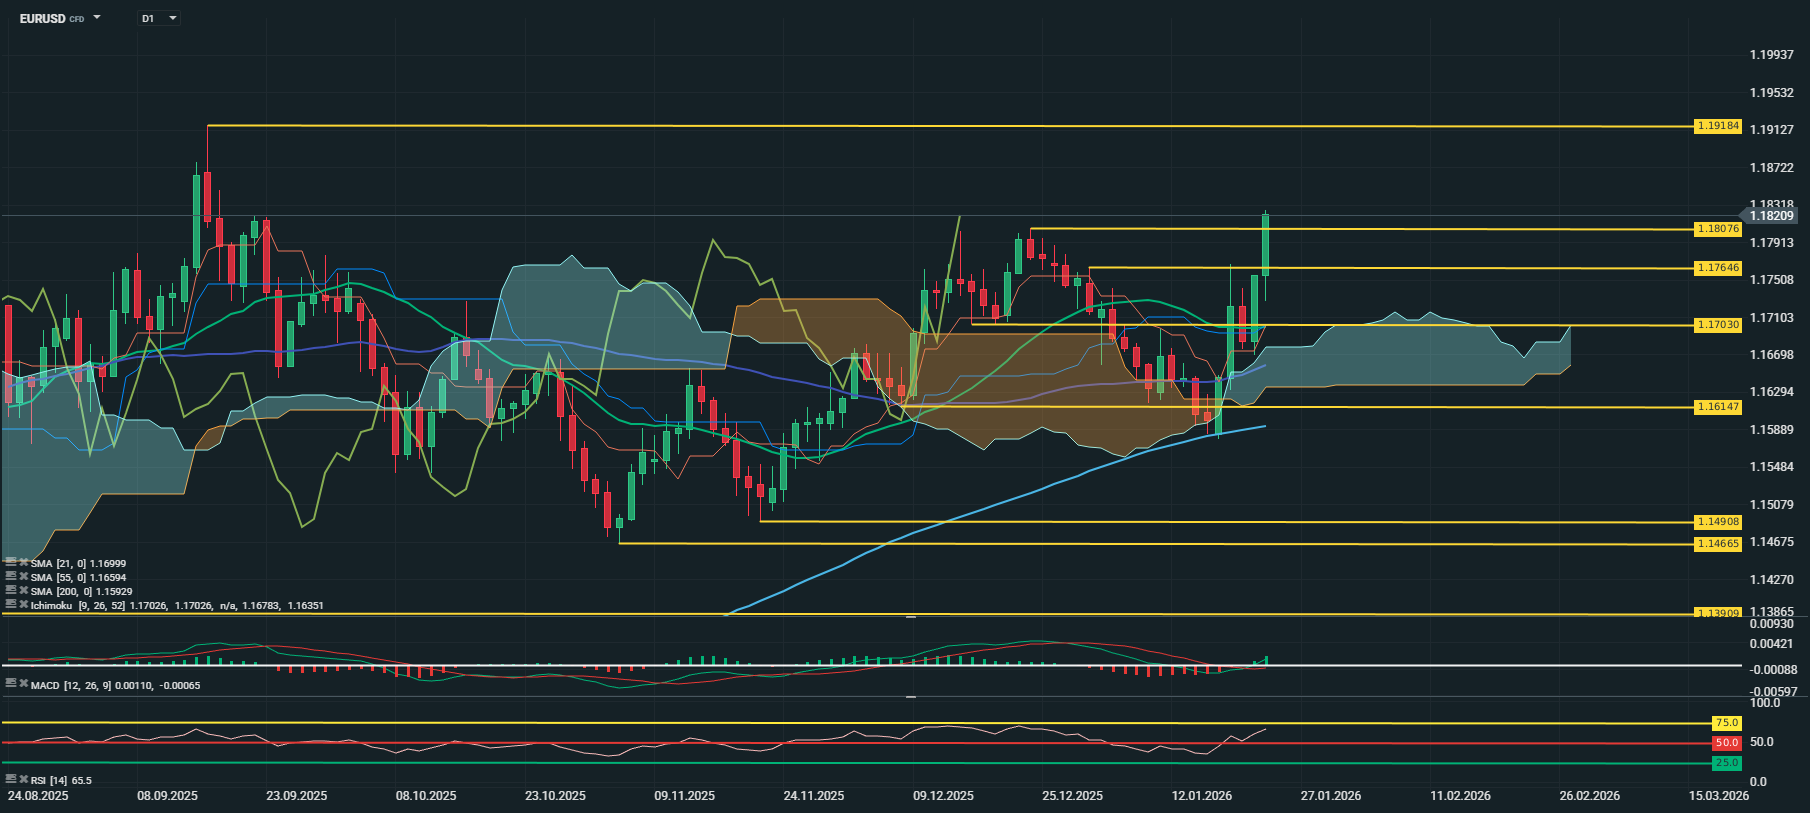1810x813 pixels.
Task: Click the 24.08.2025 date on time axis
Action: coord(38,796)
